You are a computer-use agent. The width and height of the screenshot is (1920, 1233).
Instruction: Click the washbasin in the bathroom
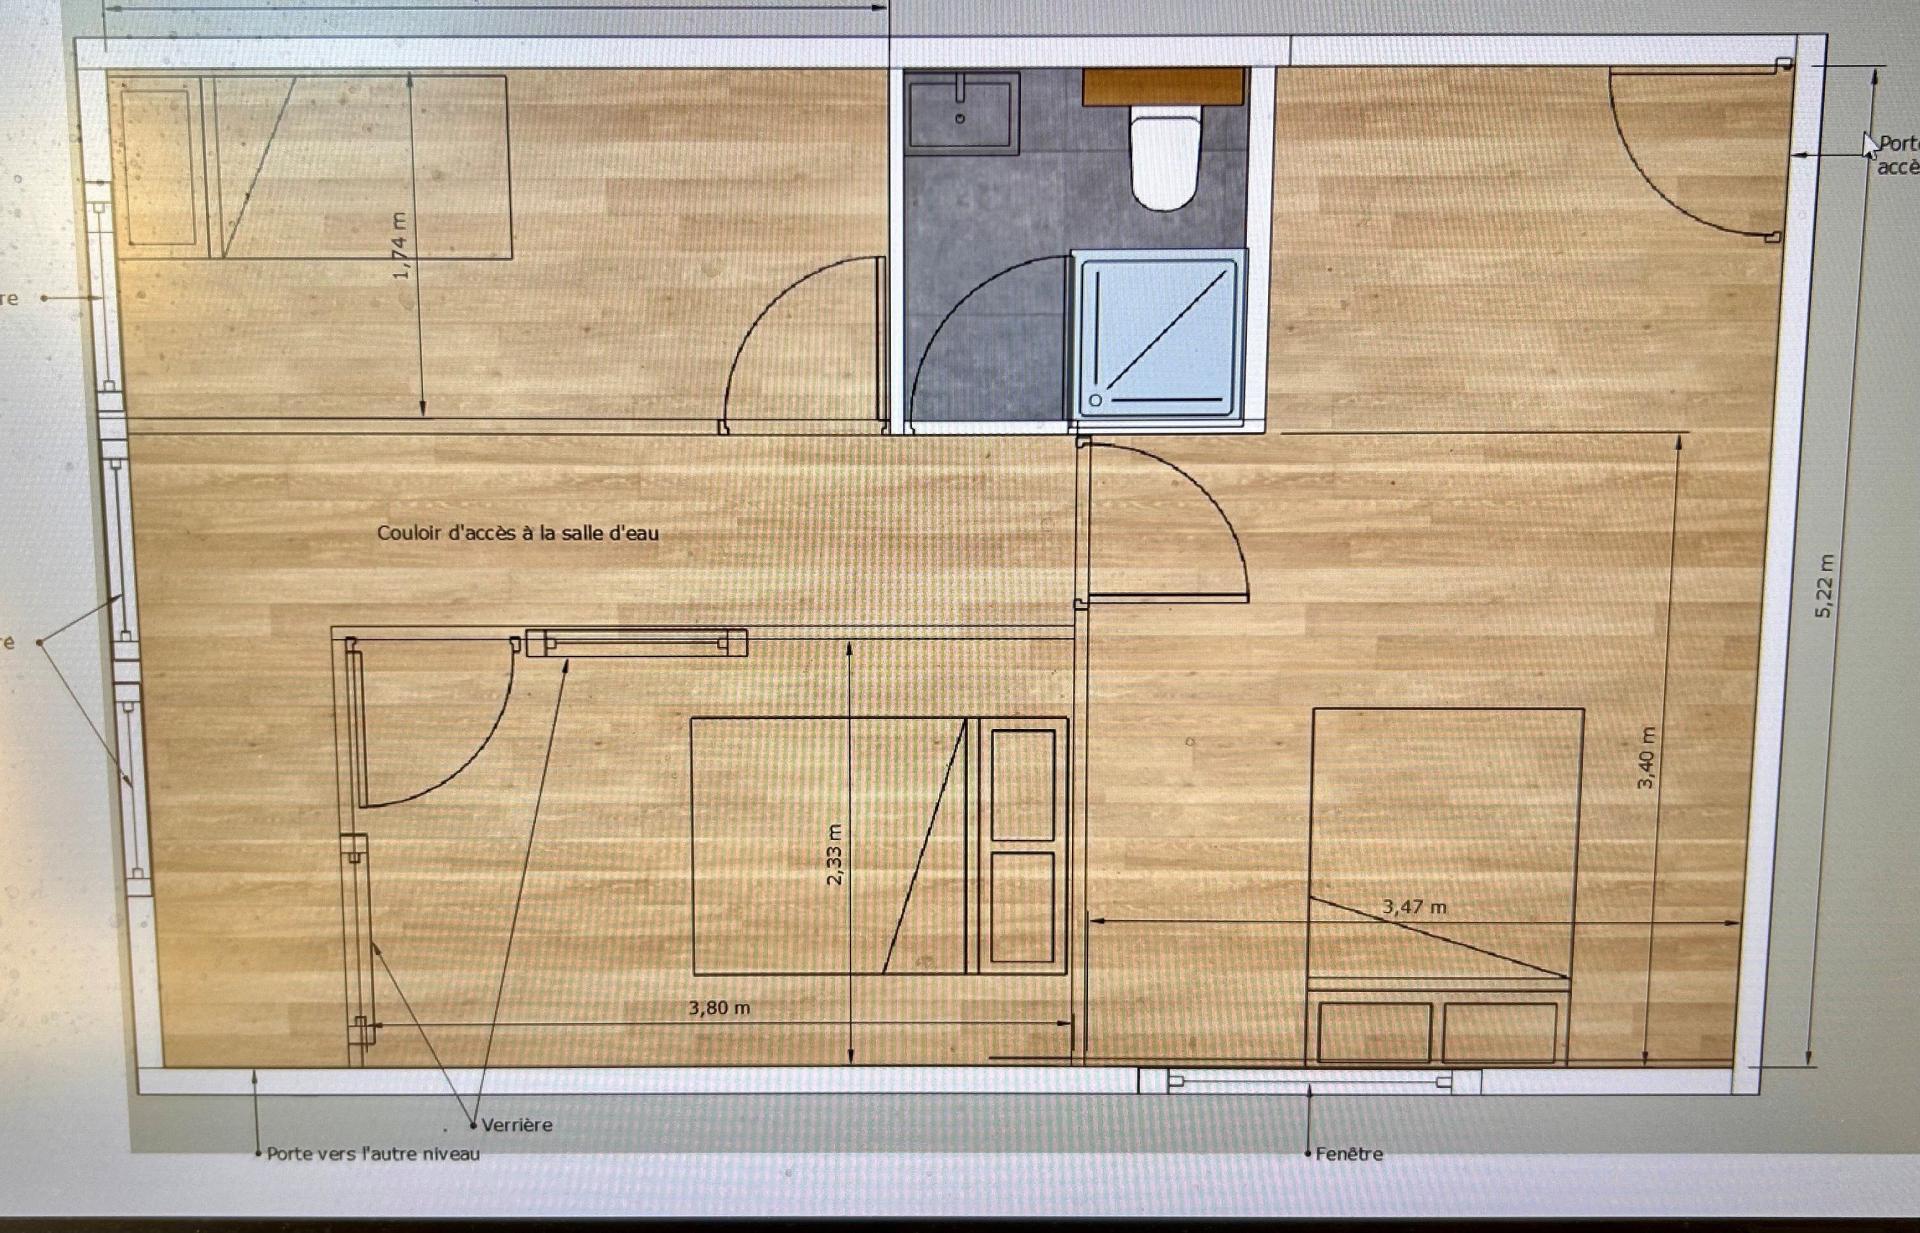pos(961,114)
